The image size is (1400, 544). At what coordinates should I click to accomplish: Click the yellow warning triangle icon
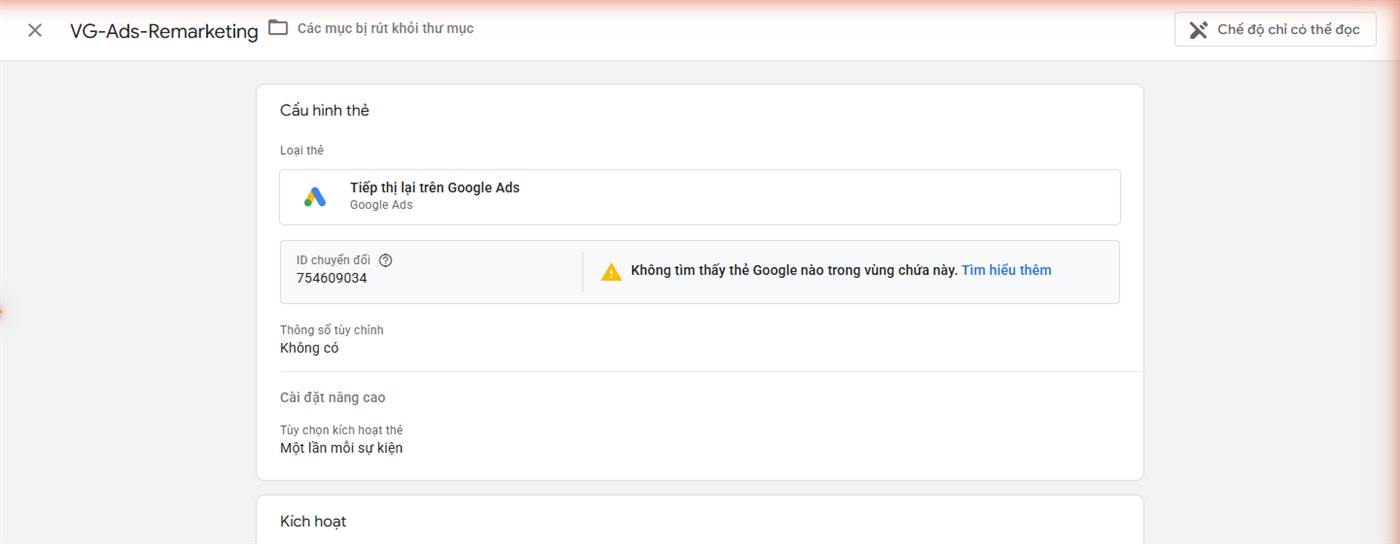pos(611,271)
